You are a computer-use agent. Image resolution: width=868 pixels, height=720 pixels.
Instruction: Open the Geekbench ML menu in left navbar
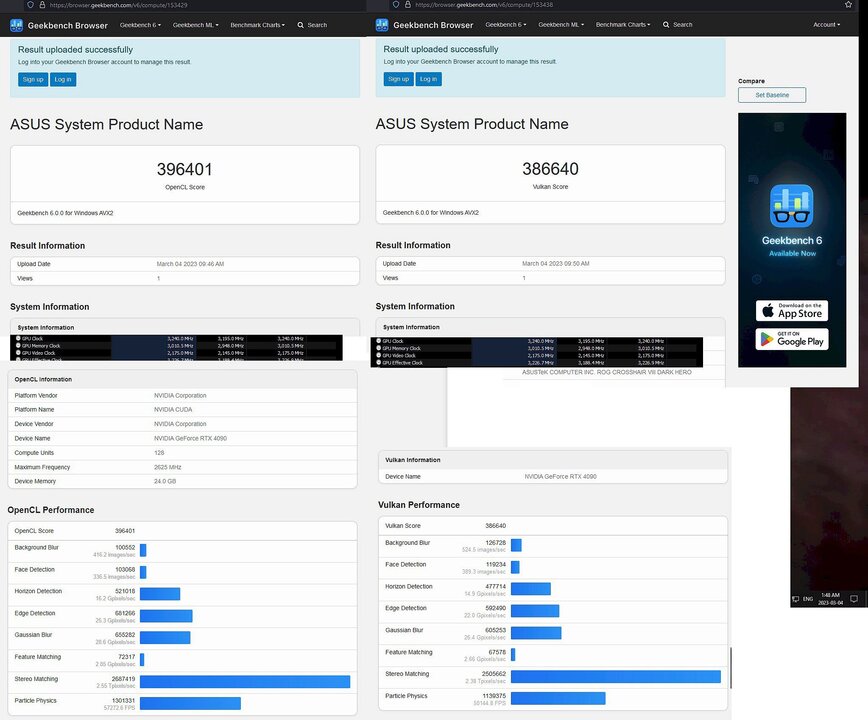[196, 25]
